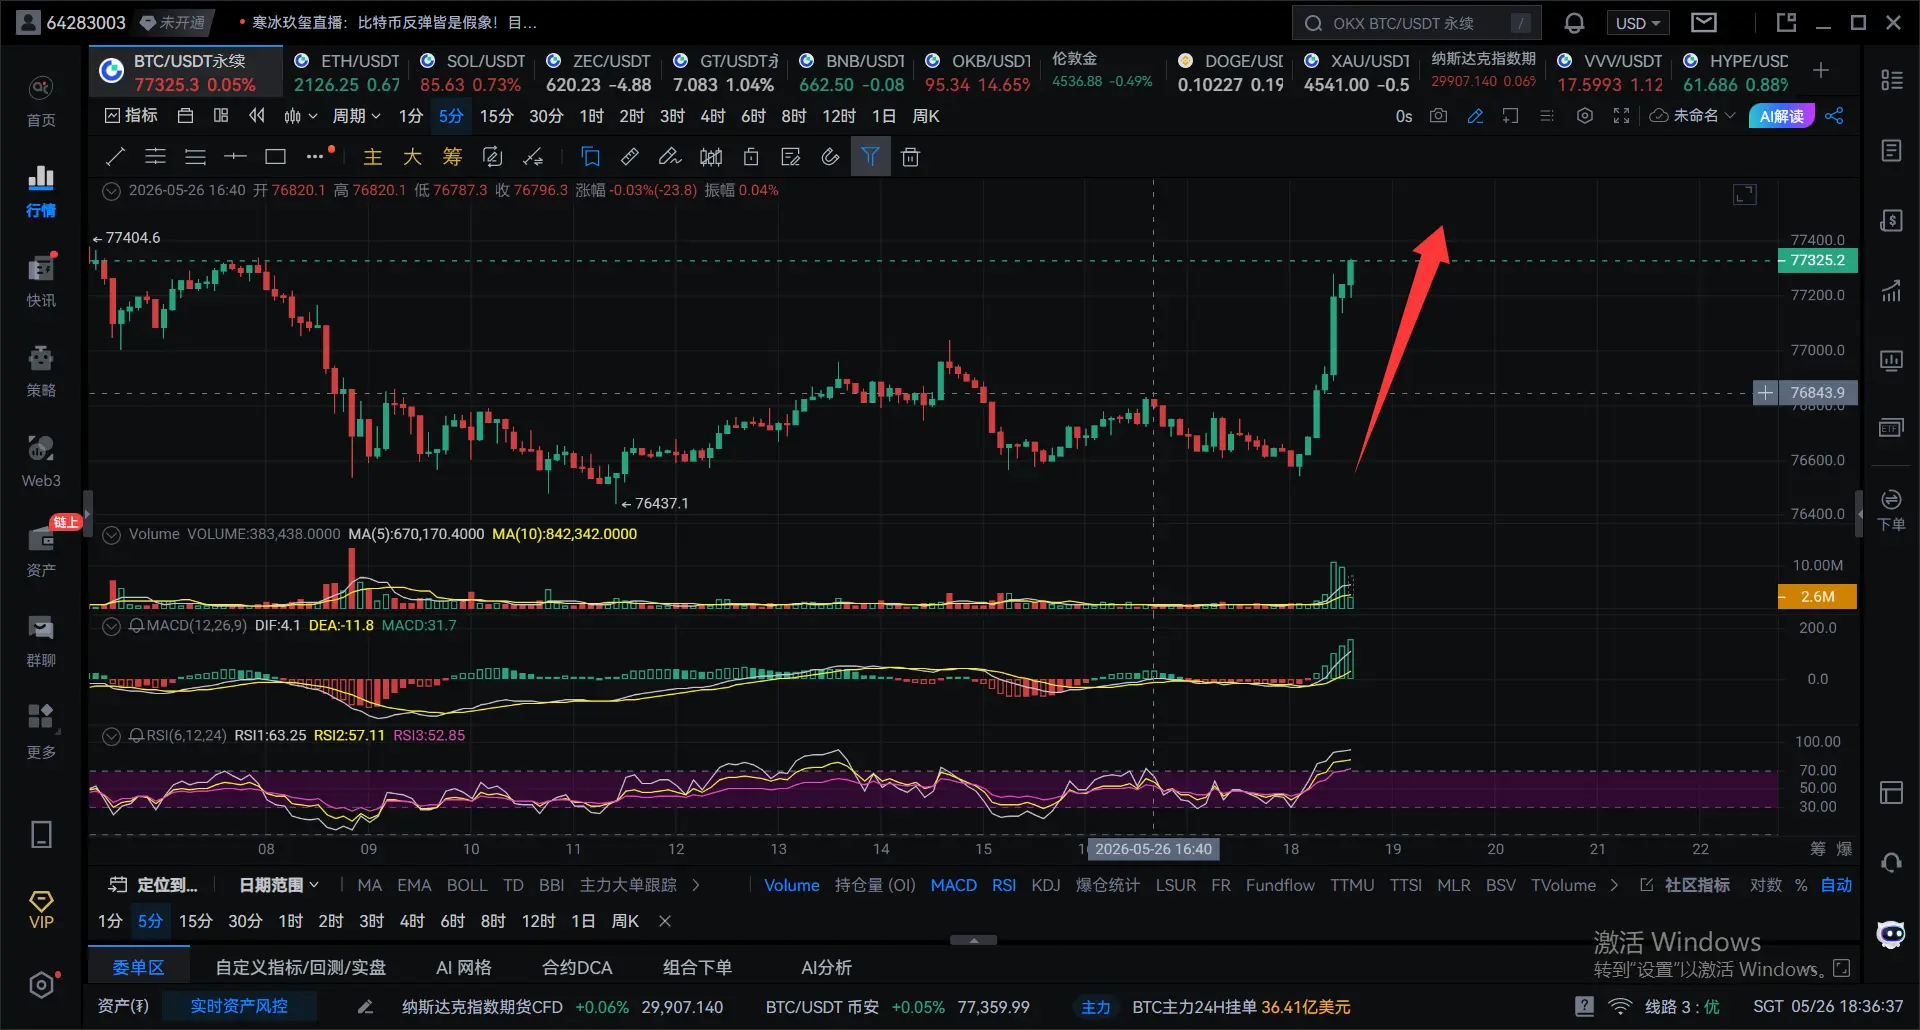
Task: Search in the OKX BTC/USDT 永续 field
Action: point(1417,23)
